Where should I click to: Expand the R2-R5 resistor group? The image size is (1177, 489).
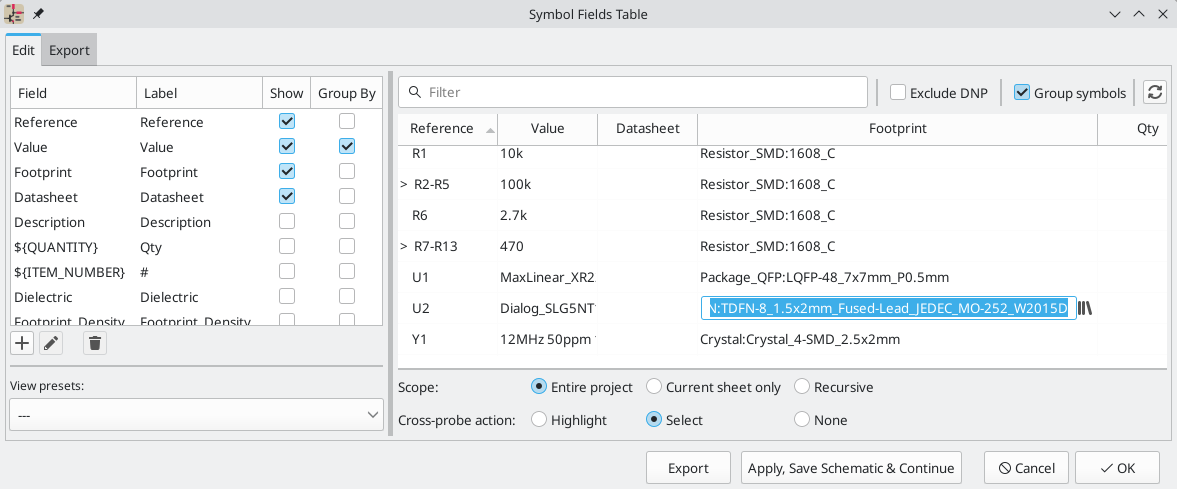(405, 185)
